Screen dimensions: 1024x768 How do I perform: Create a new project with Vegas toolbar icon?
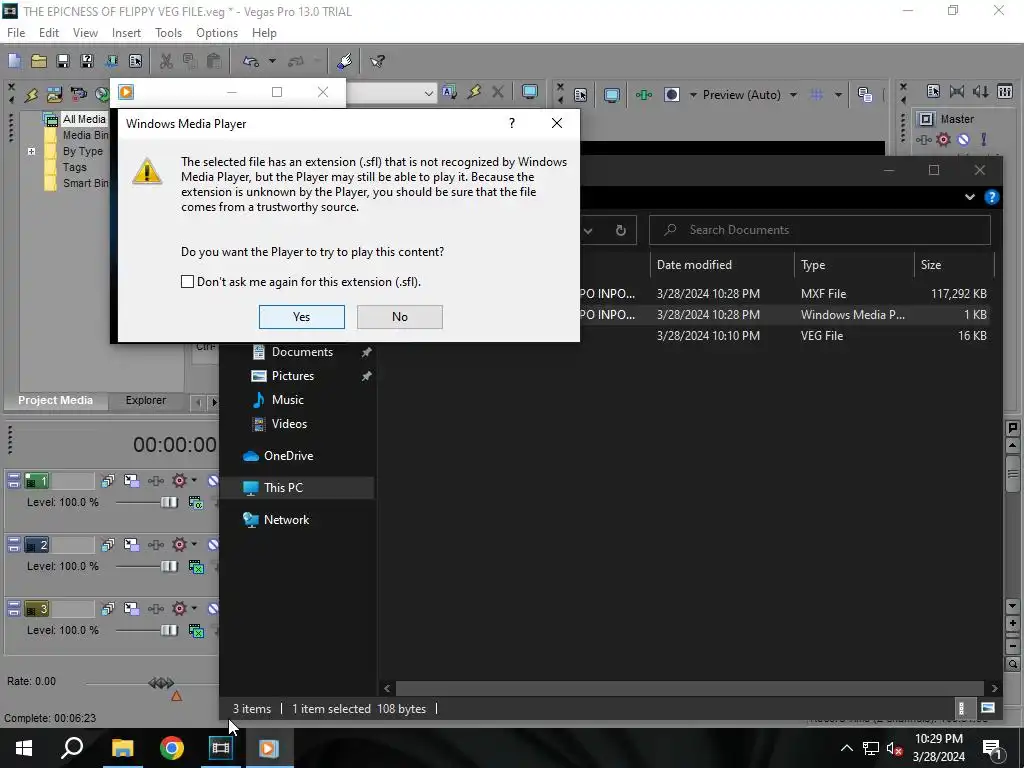click(14, 61)
